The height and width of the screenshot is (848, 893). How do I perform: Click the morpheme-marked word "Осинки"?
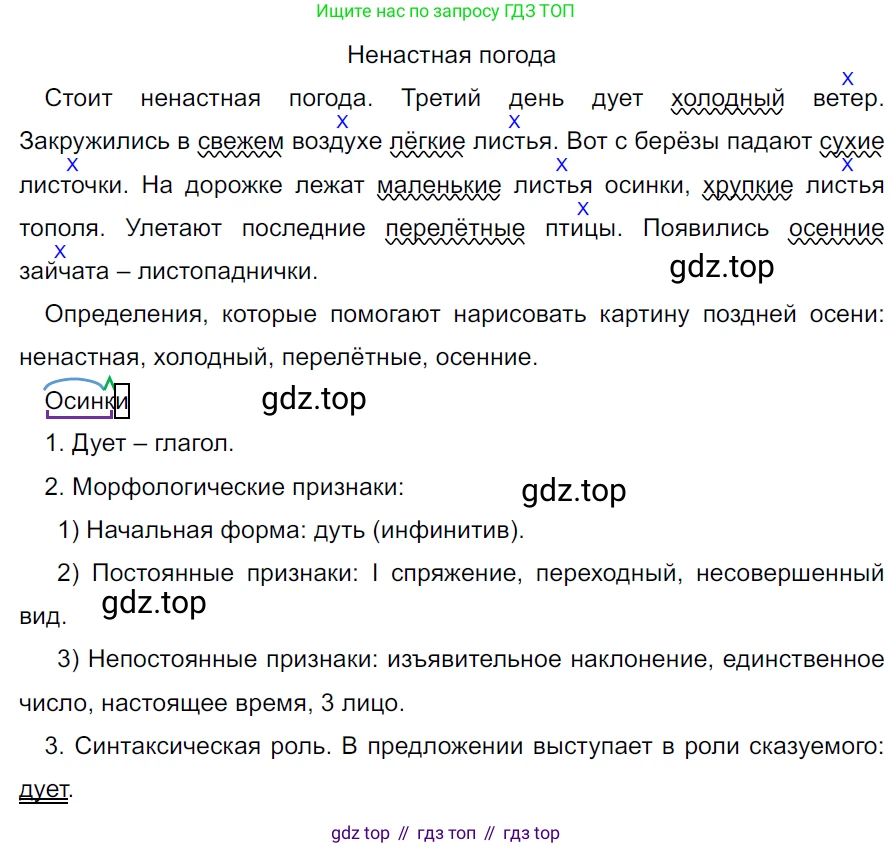point(87,400)
